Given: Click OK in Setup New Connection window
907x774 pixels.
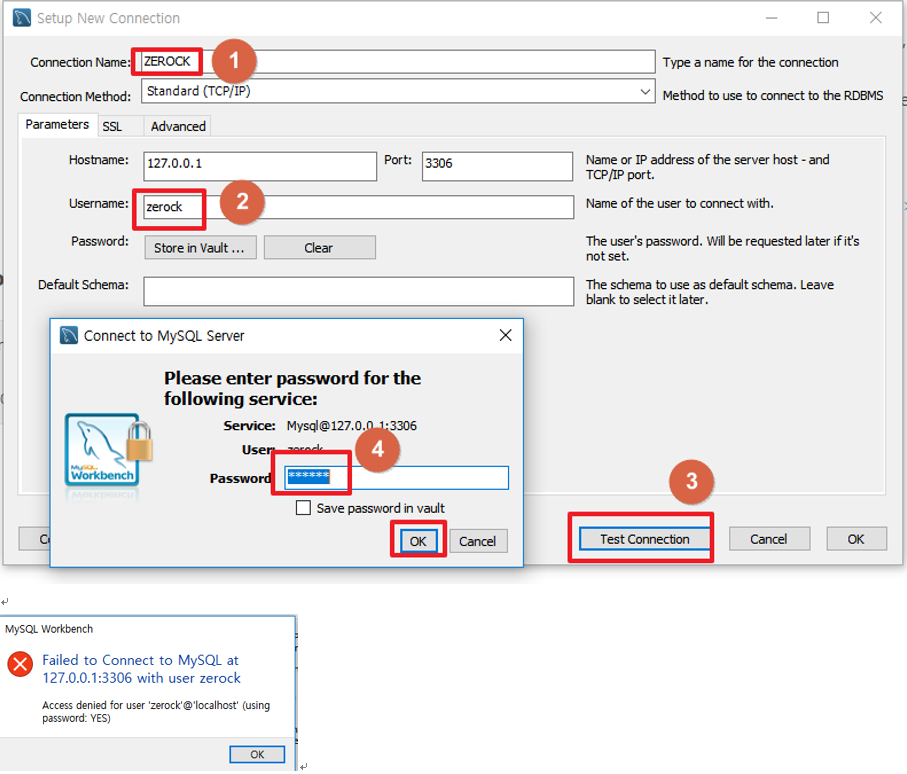Looking at the screenshot, I should pos(856,539).
